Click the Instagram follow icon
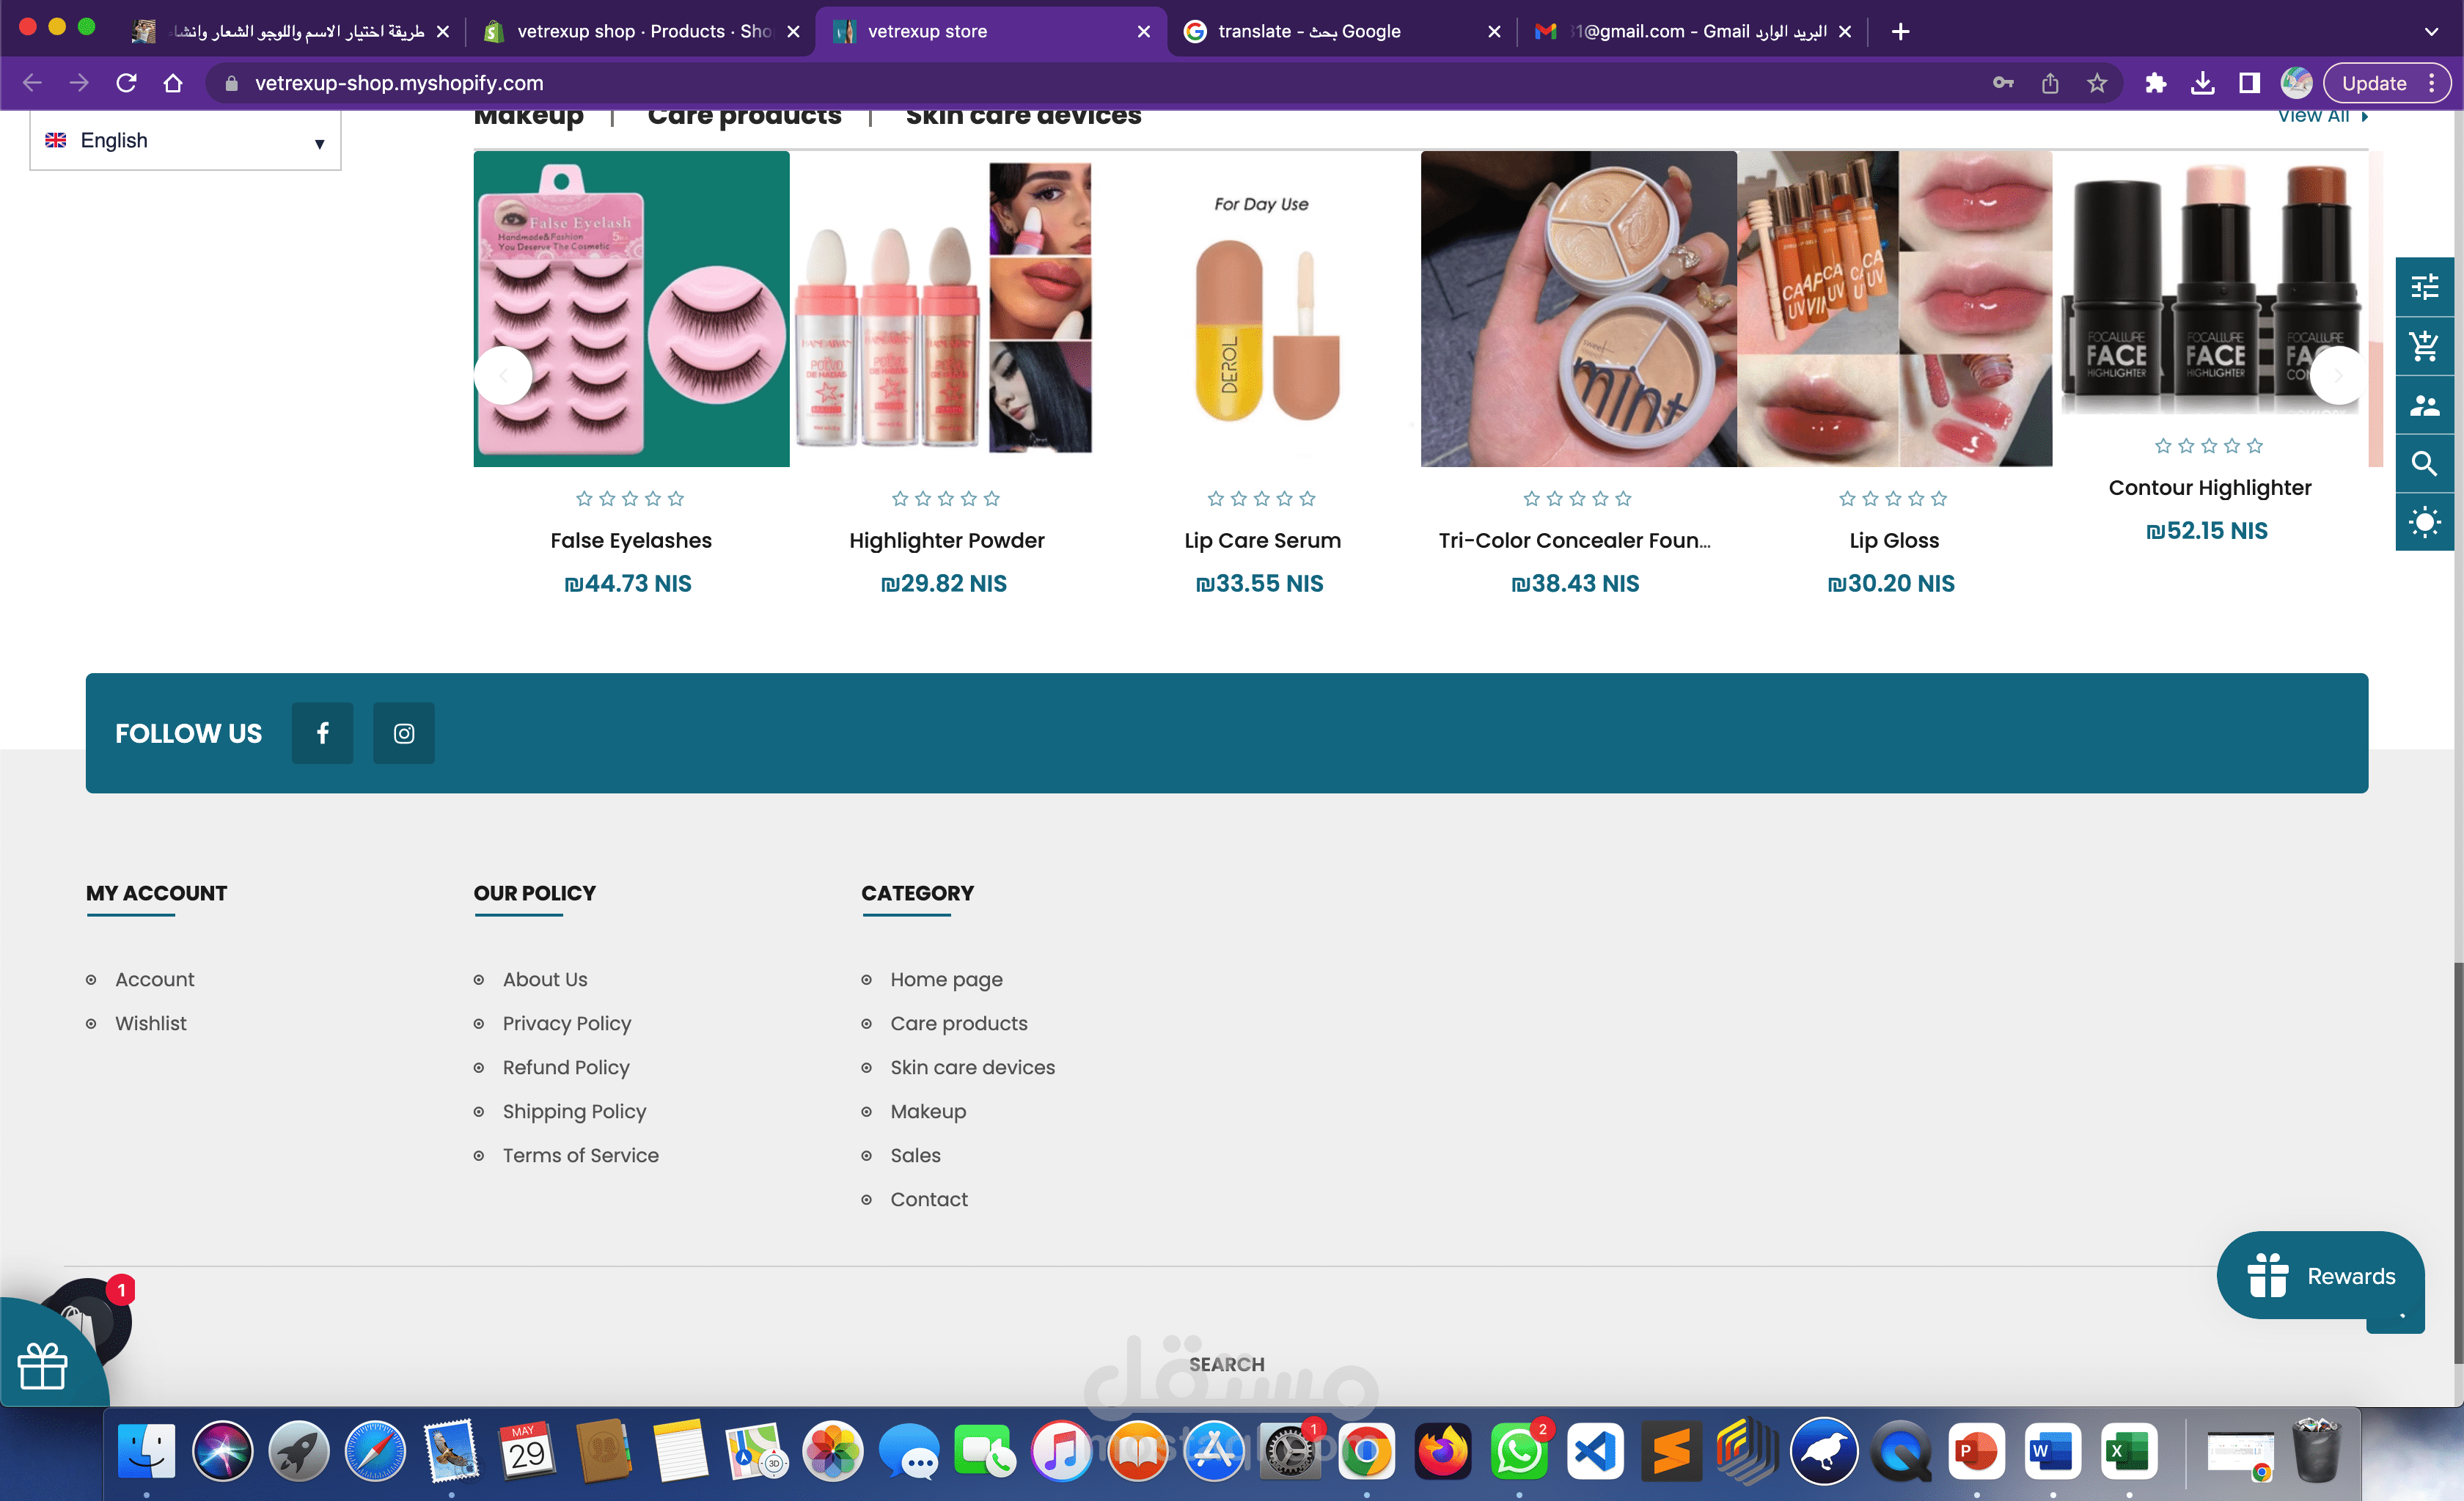Screen dimensions: 2464x1501 pos(403,733)
